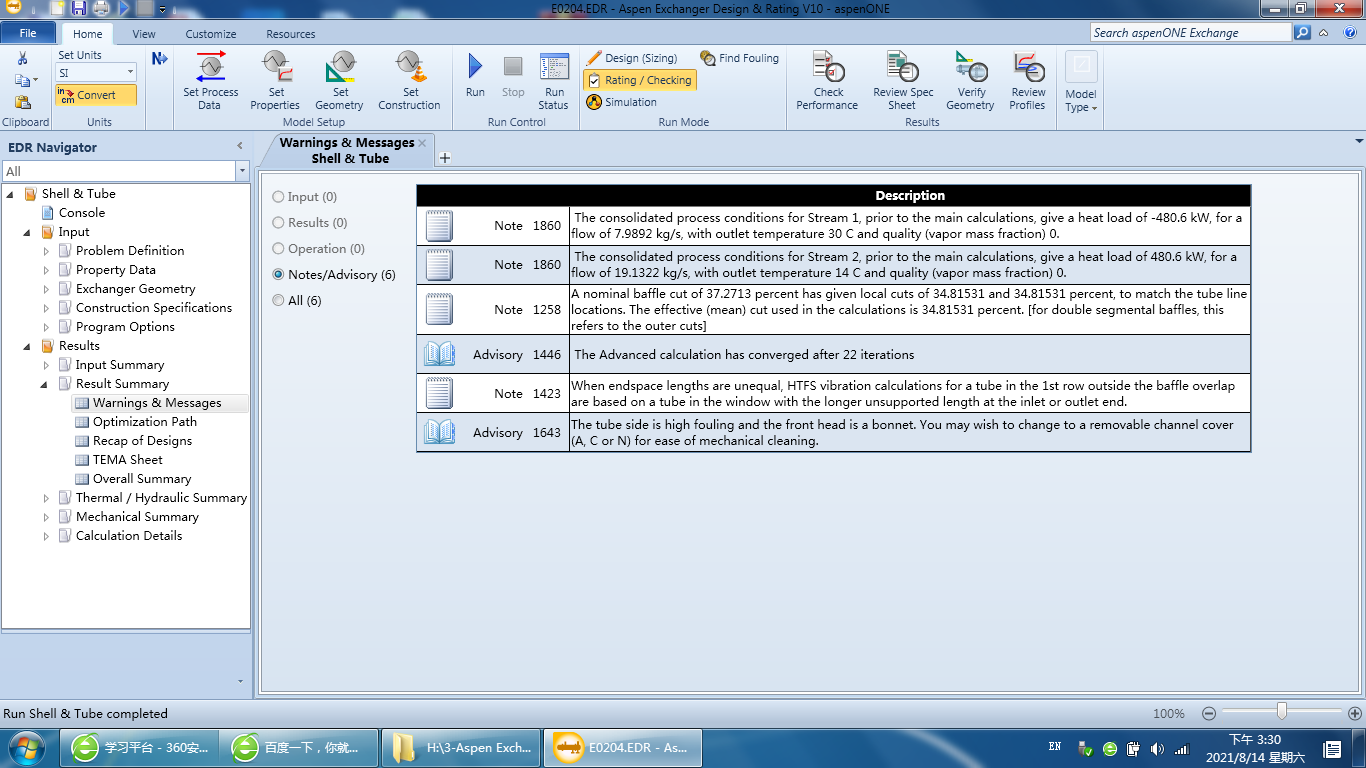Click the Save icon in the title bar
This screenshot has width=1366, height=768.
[x=79, y=8]
